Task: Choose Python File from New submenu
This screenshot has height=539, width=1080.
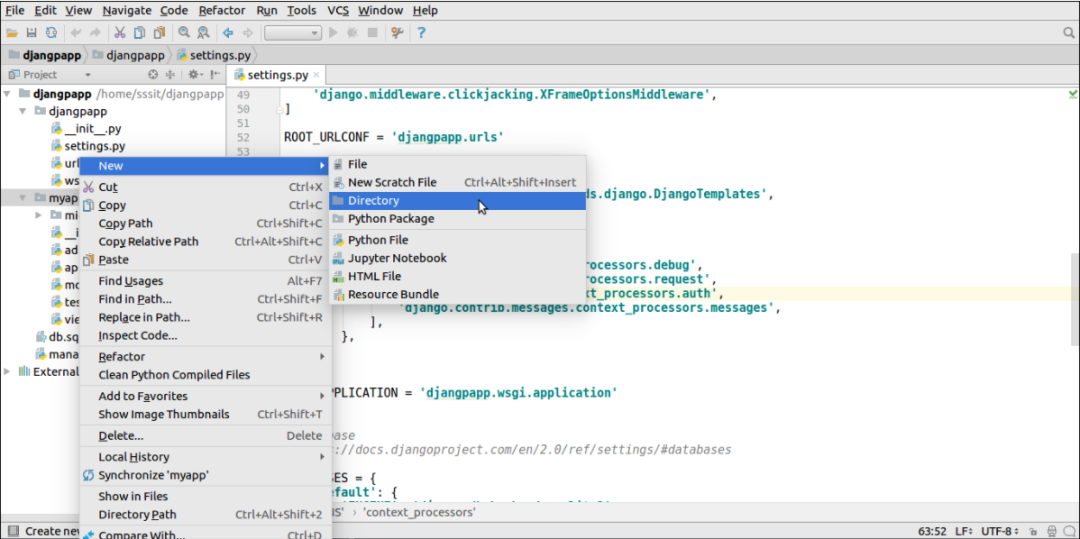Action: coord(457,240)
